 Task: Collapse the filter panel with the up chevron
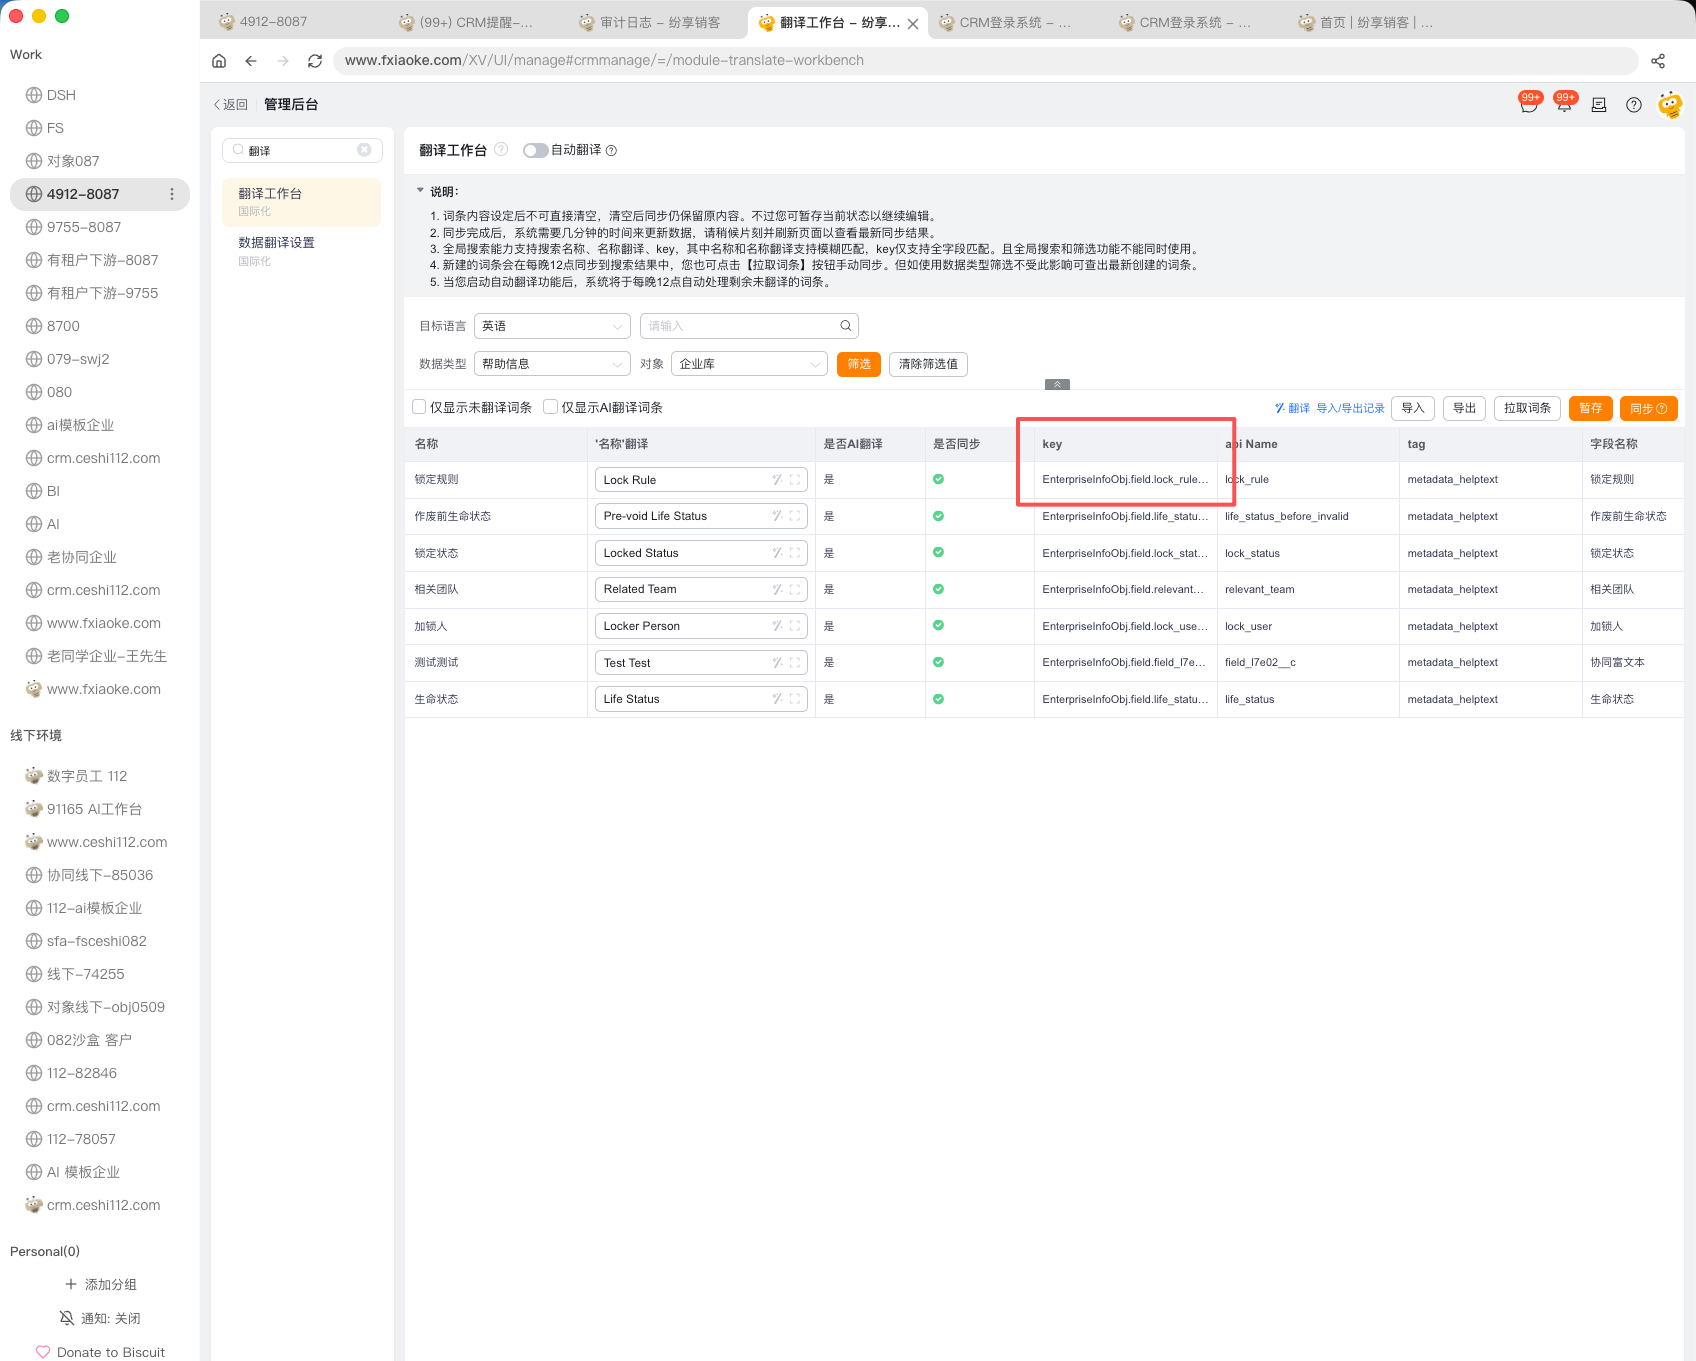click(1057, 385)
